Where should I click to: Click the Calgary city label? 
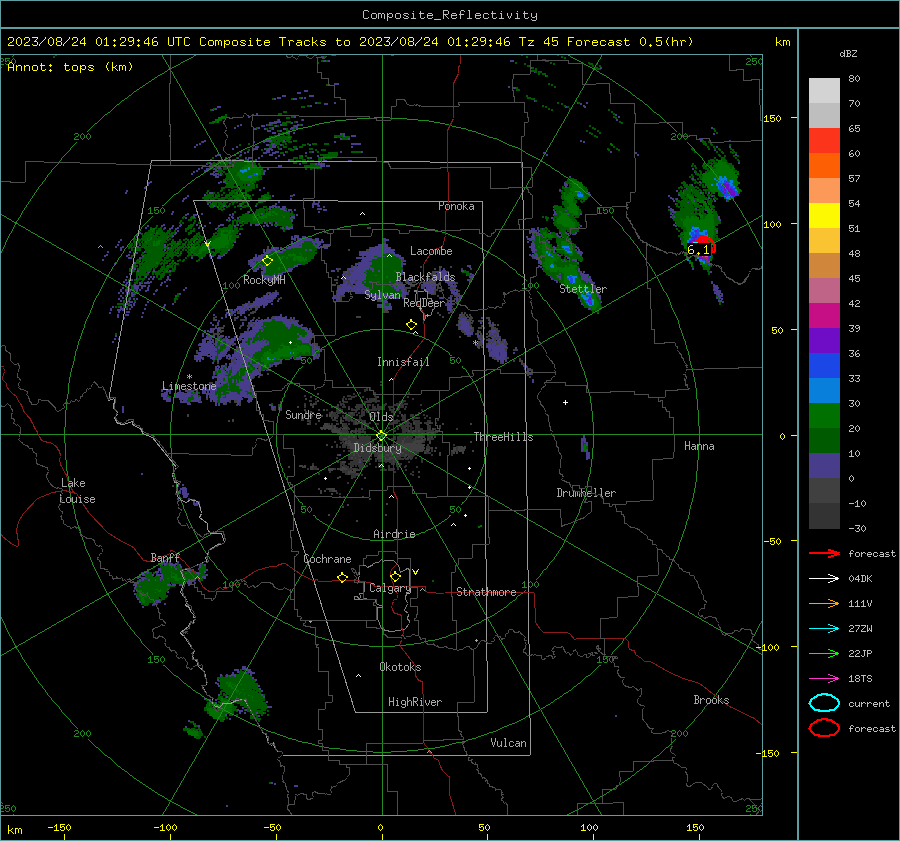[390, 588]
